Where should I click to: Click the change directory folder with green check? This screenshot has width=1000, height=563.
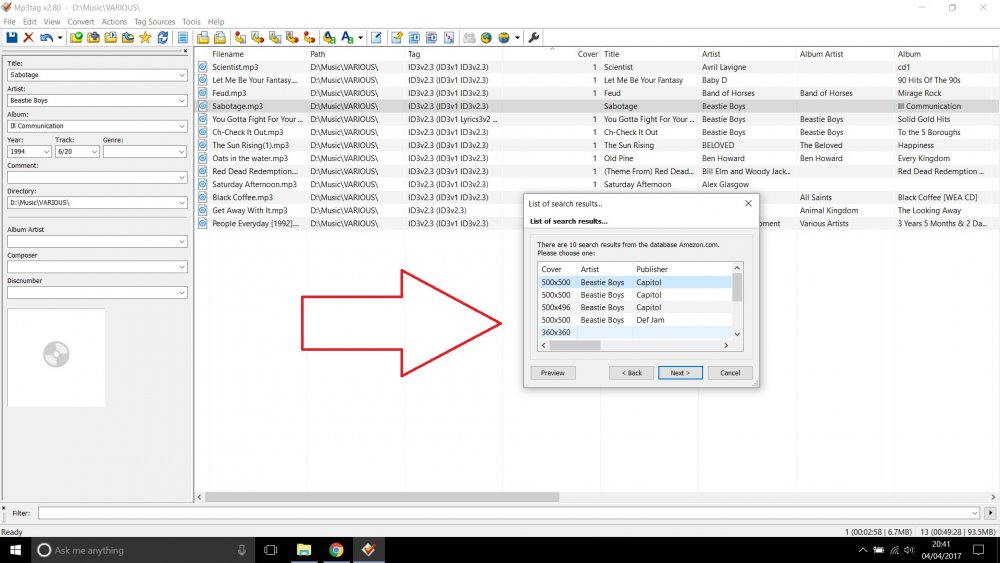coord(76,38)
